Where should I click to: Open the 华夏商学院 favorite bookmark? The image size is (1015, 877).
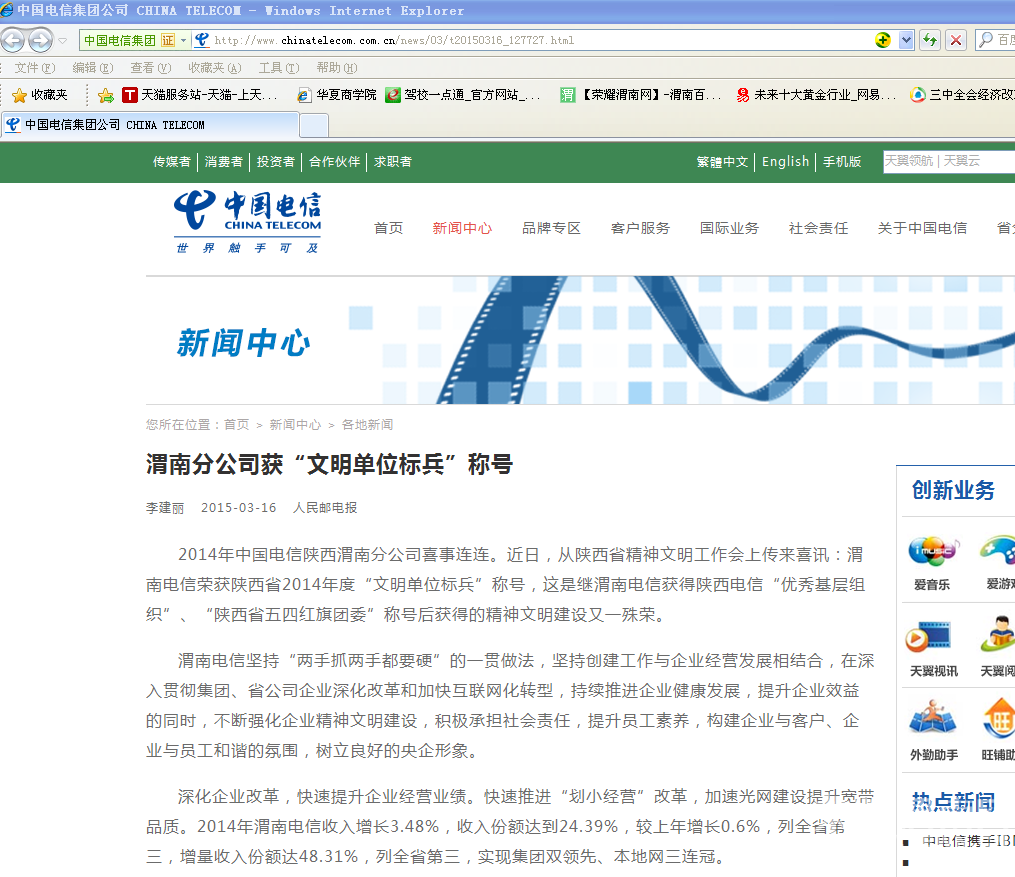click(337, 95)
